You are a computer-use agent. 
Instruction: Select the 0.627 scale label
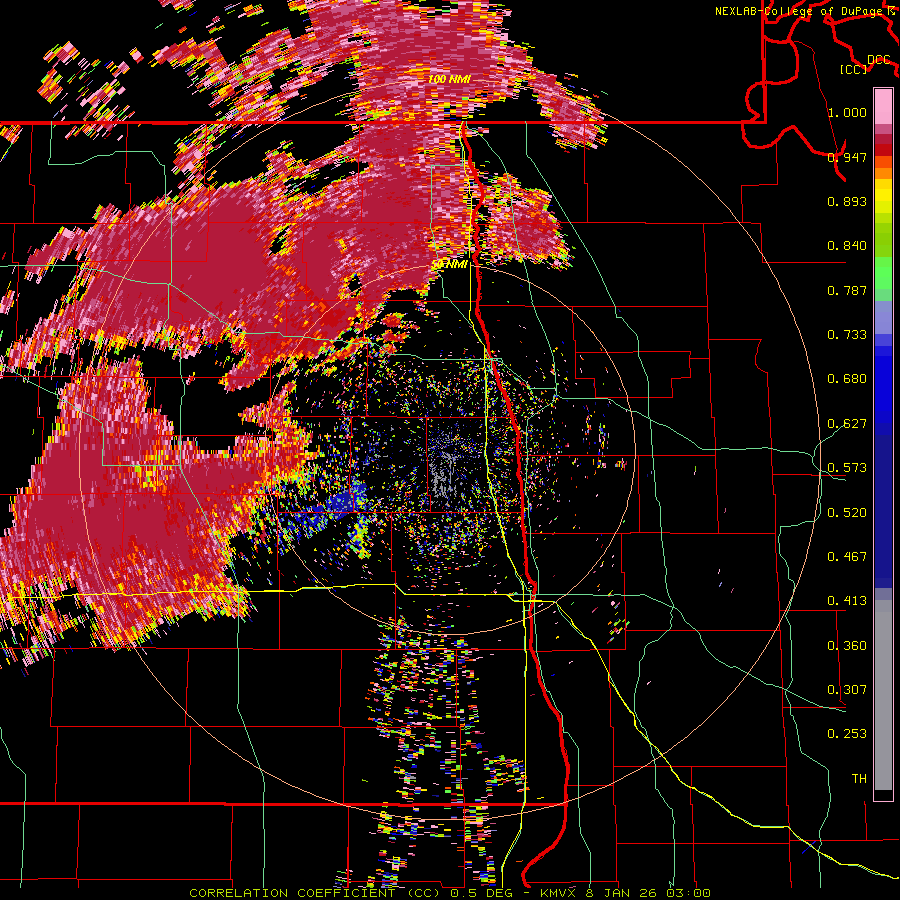tap(847, 424)
